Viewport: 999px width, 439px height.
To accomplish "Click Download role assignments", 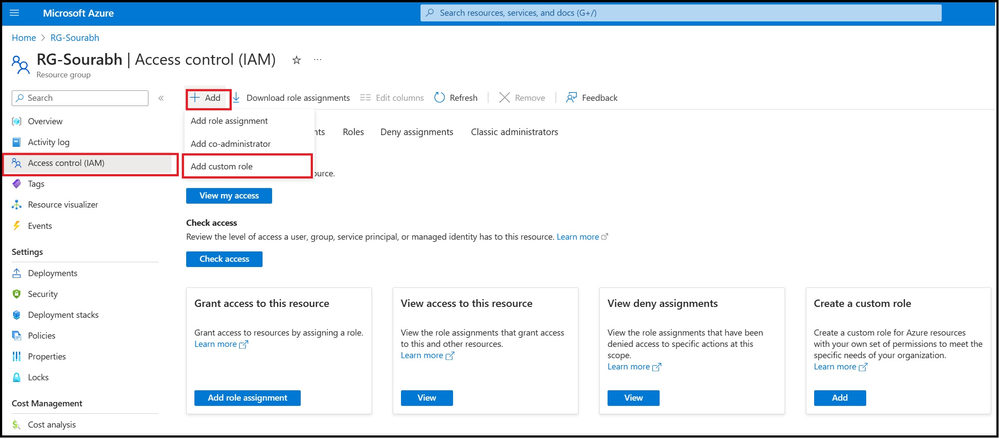I will click(291, 97).
